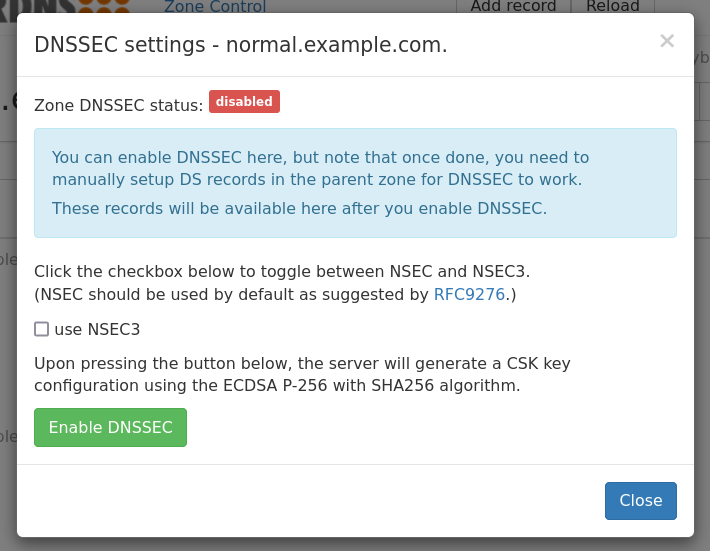Open the Zone Control link behind the dialog
This screenshot has width=710, height=551.
click(215, 7)
